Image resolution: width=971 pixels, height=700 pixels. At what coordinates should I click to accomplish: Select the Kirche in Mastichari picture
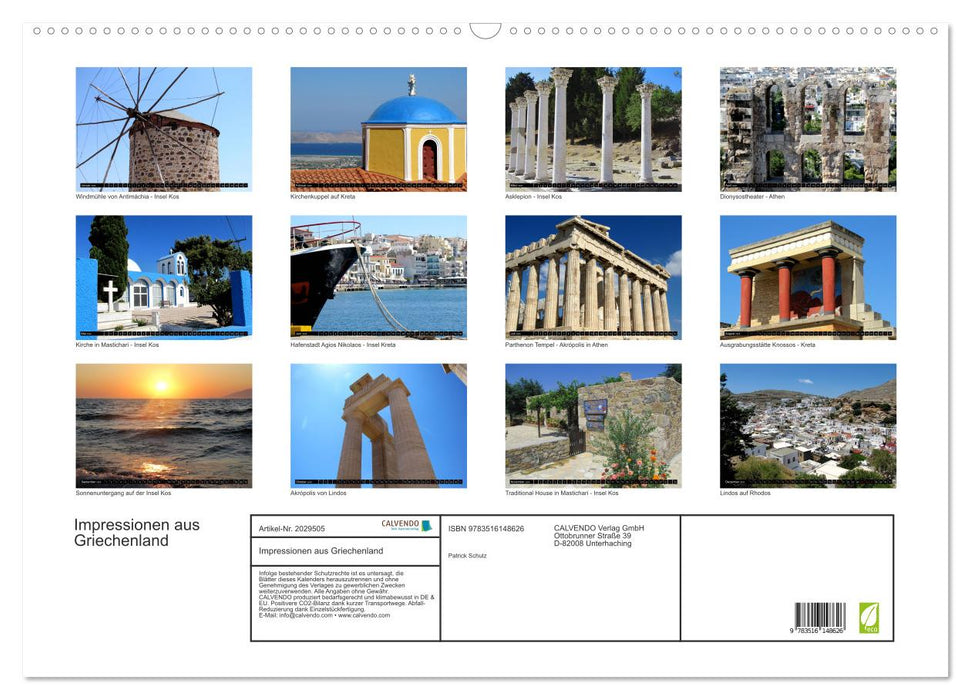(163, 277)
